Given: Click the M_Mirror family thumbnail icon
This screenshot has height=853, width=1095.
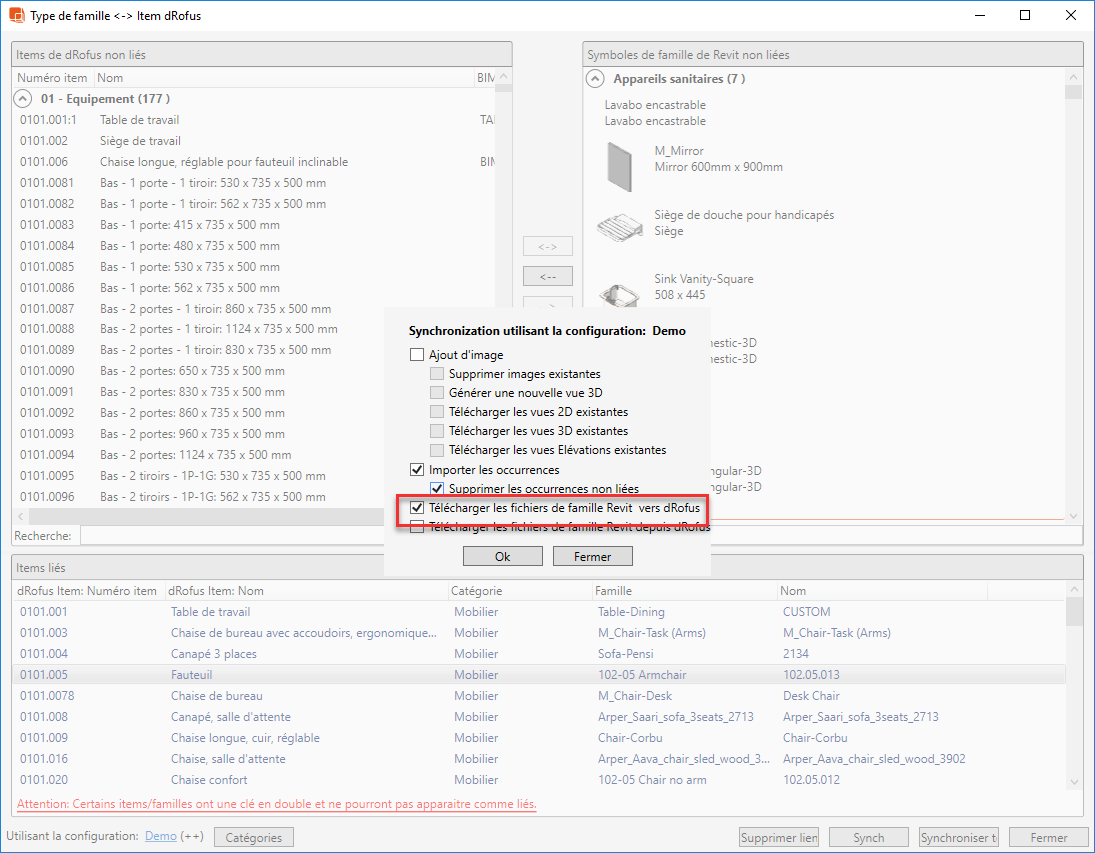Looking at the screenshot, I should [x=621, y=165].
